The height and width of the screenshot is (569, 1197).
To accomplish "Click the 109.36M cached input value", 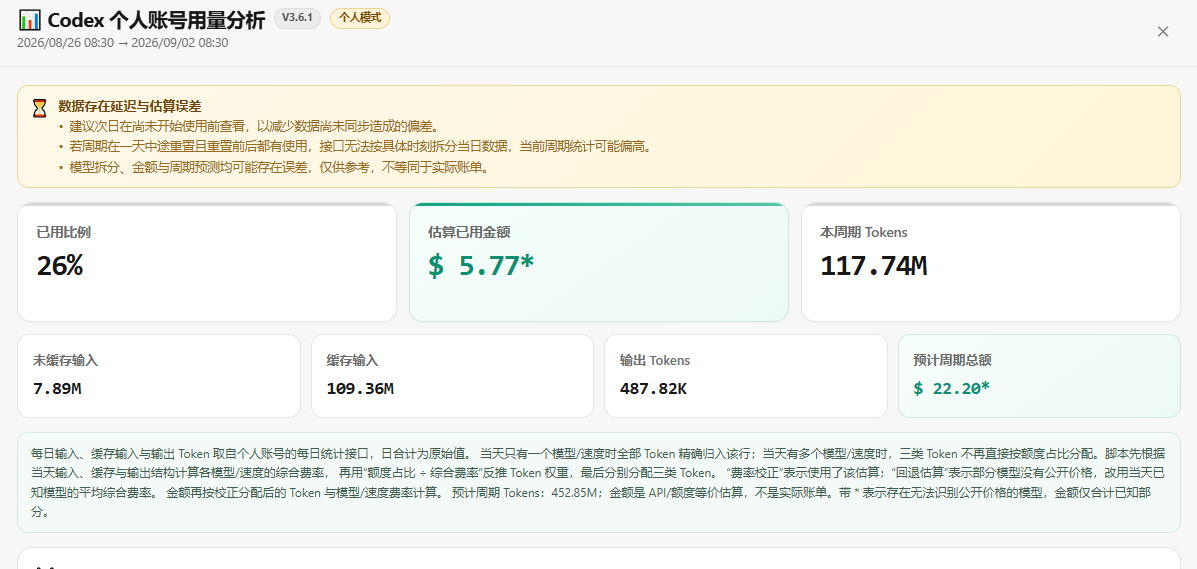I will pos(360,388).
